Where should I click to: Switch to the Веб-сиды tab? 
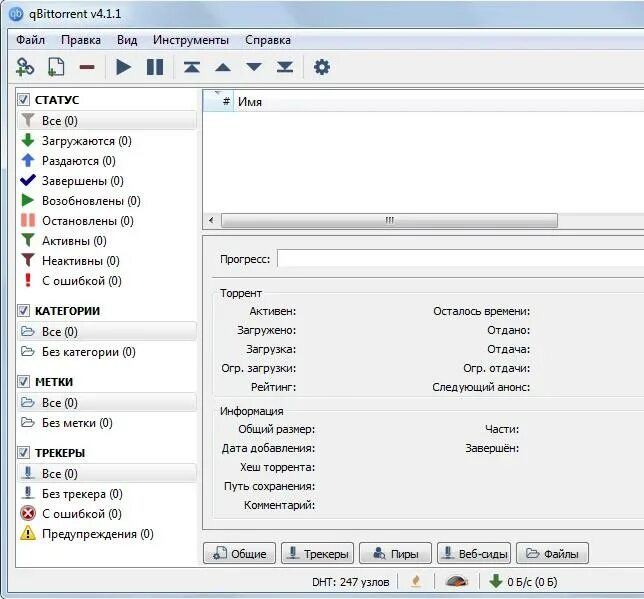tap(474, 553)
